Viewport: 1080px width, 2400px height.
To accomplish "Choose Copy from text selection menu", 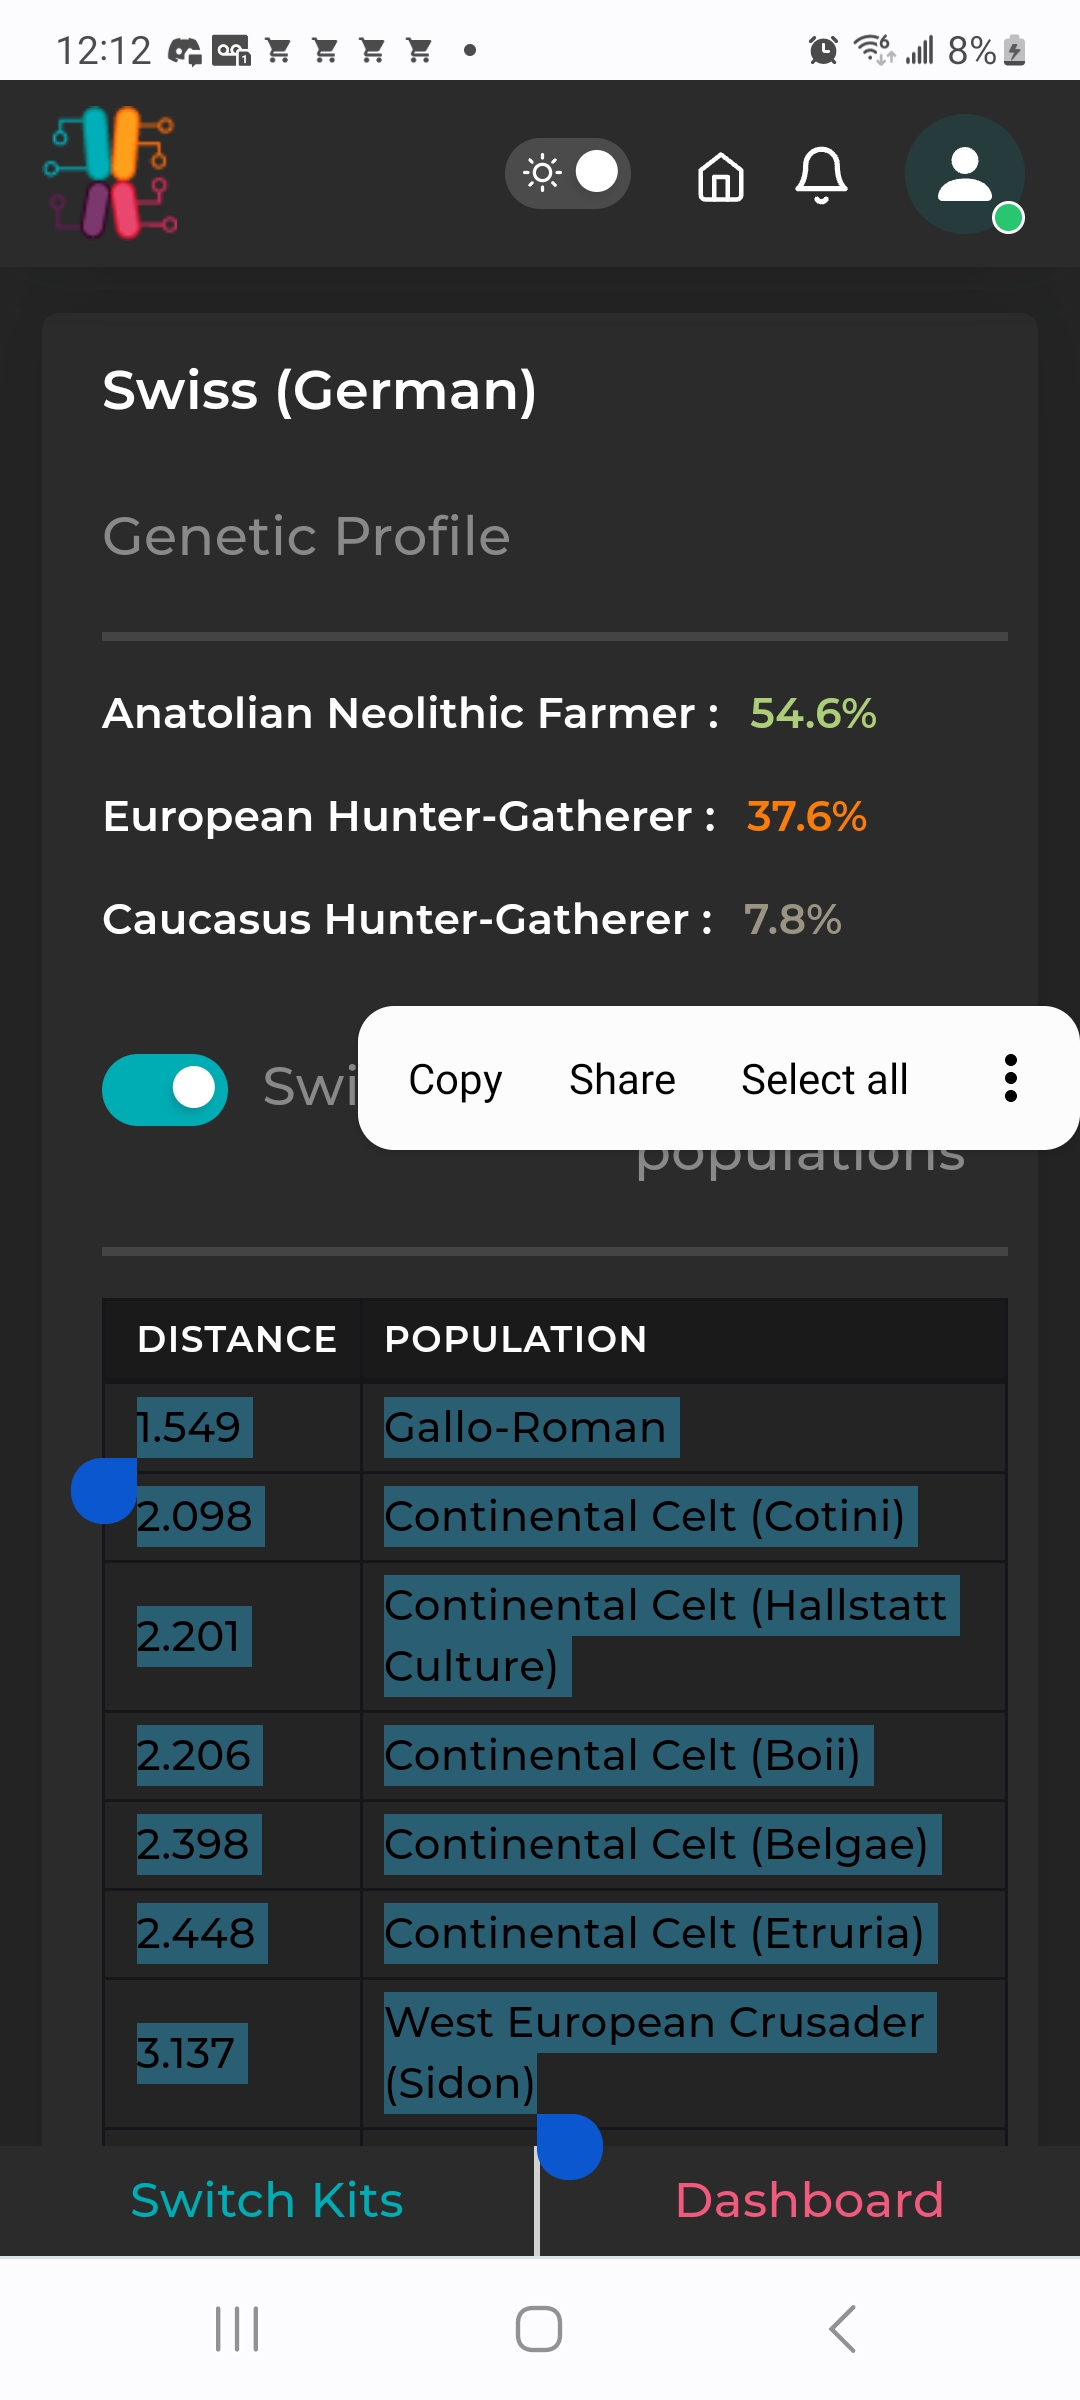I will coord(455,1079).
